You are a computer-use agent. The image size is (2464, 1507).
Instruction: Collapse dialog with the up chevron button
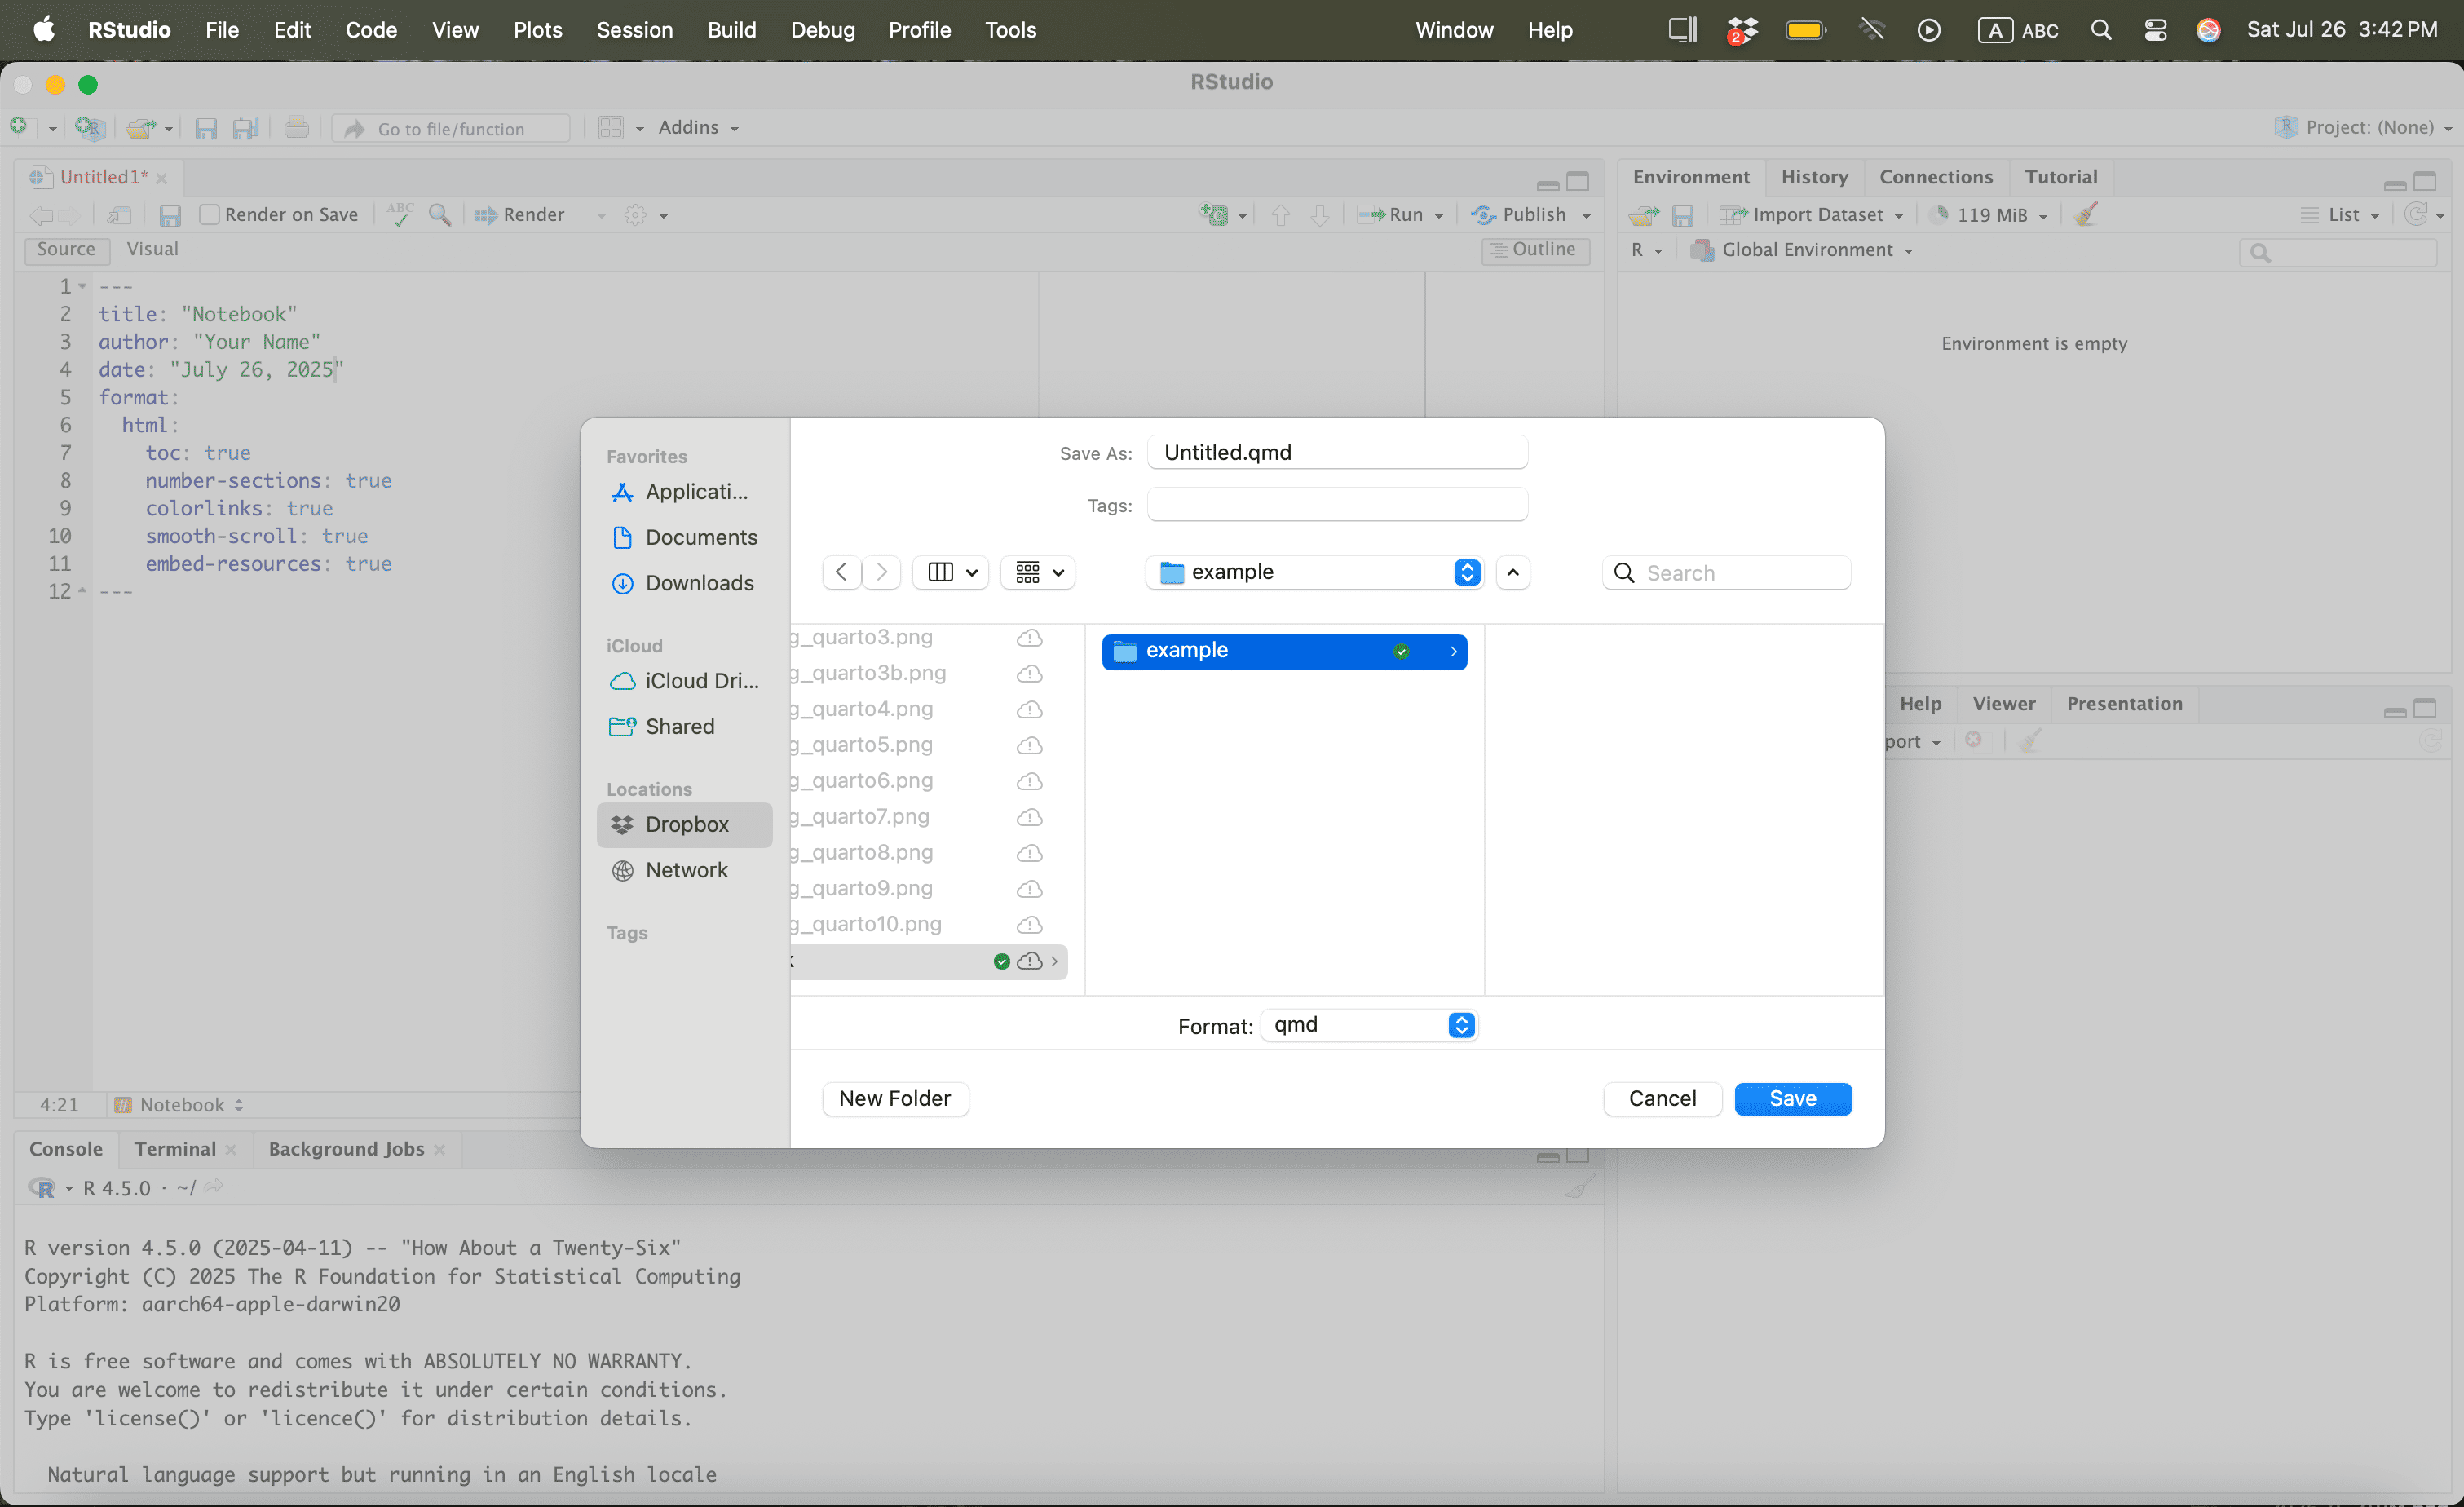pos(1512,572)
